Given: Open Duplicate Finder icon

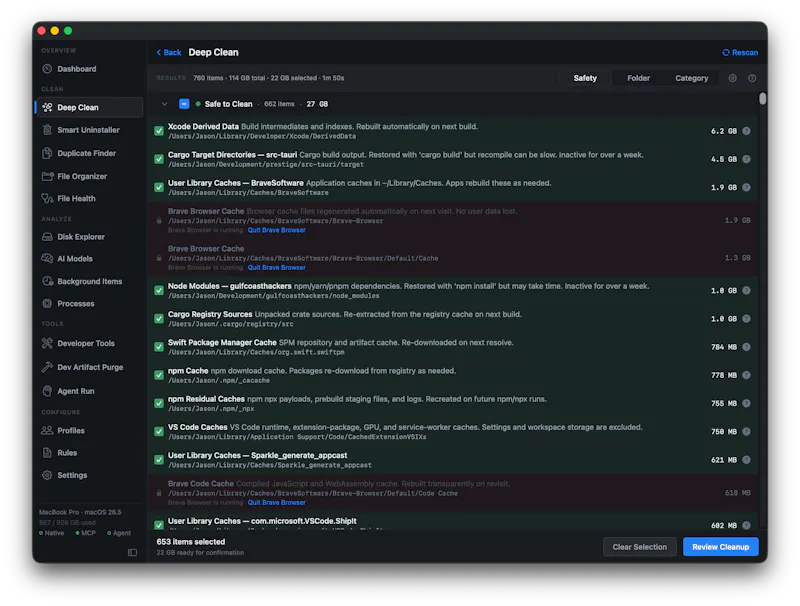Looking at the screenshot, I should click(x=47, y=153).
